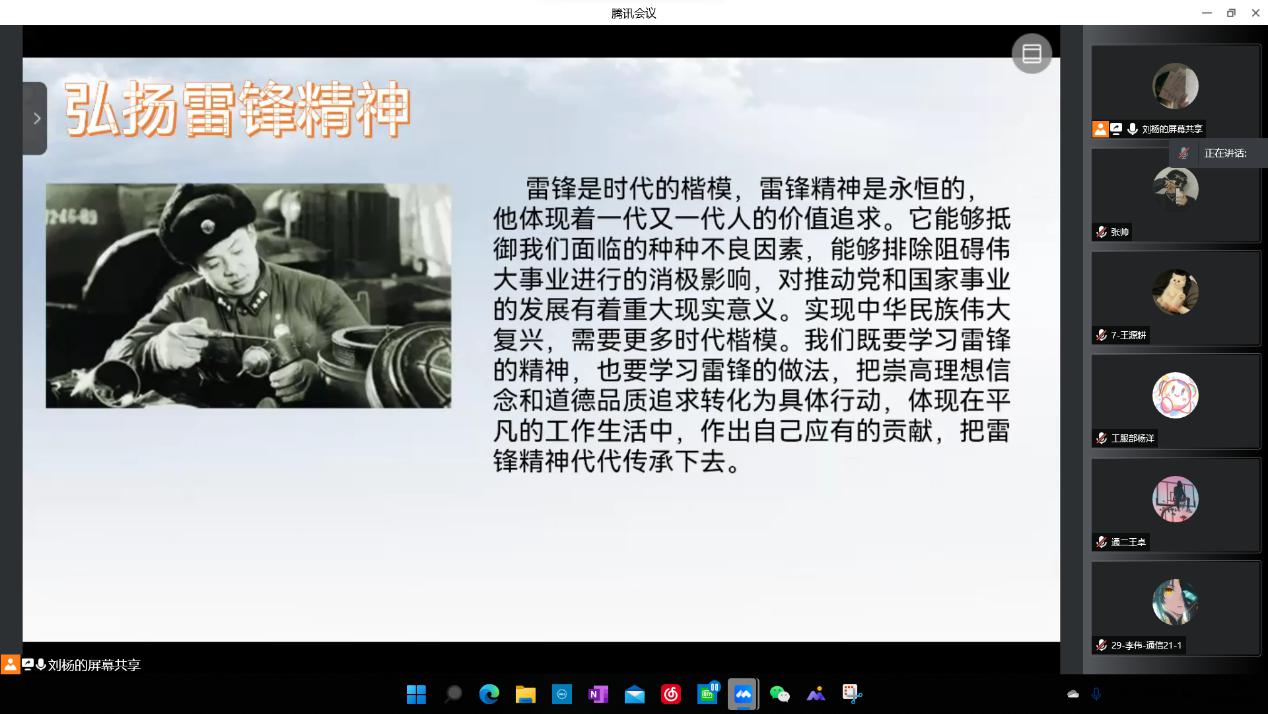Click 刘杨's microphone icon in participant panel
This screenshot has width=1268, height=714.
(x=1132, y=129)
